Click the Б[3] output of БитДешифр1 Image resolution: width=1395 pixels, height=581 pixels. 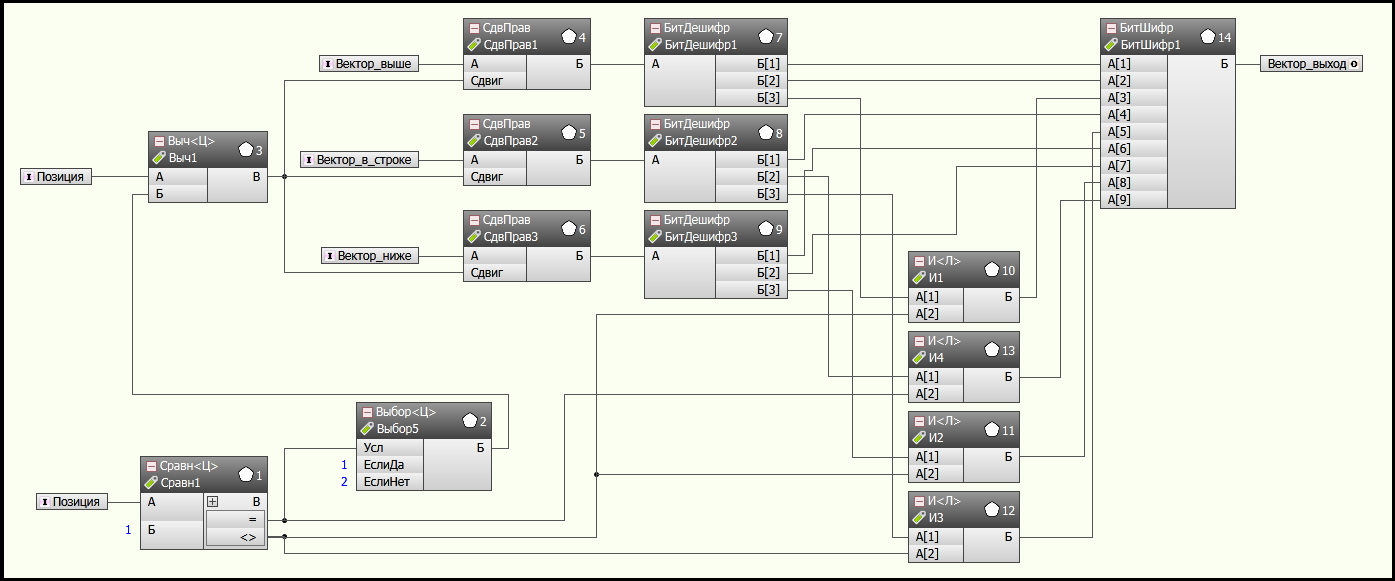pos(752,98)
